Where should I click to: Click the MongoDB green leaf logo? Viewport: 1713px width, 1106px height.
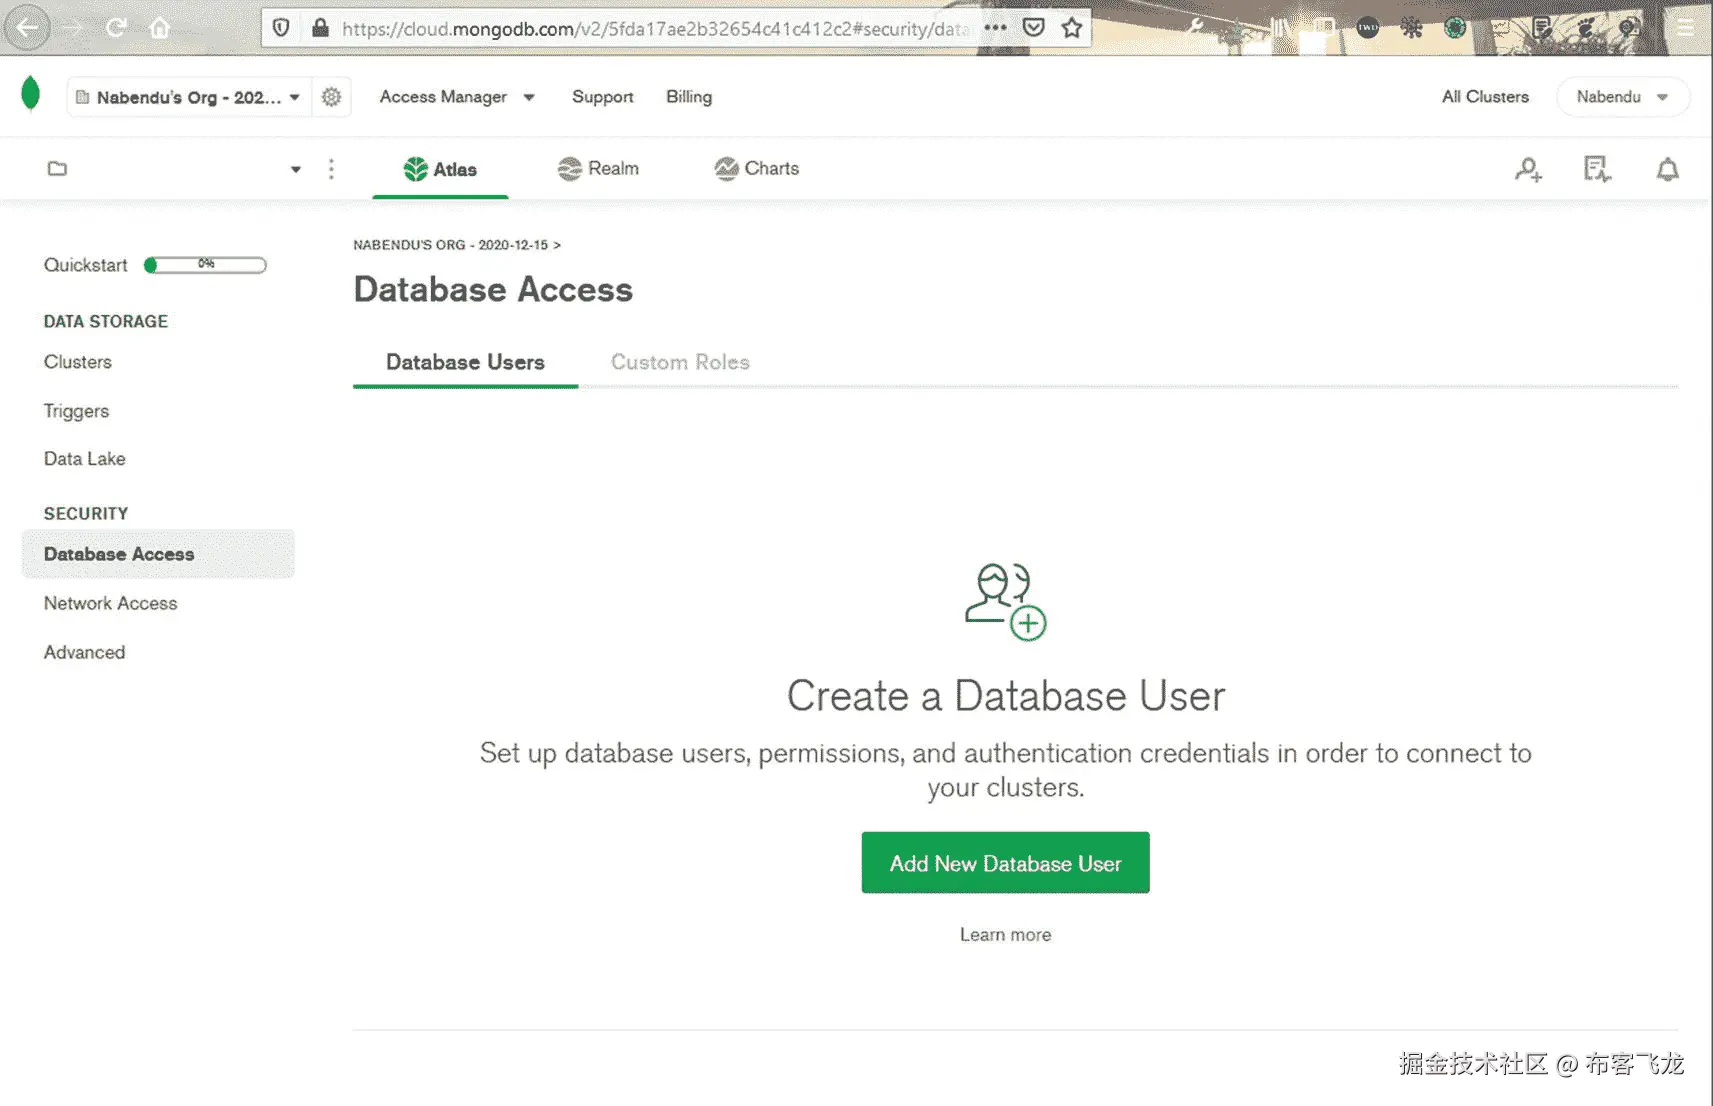31,94
